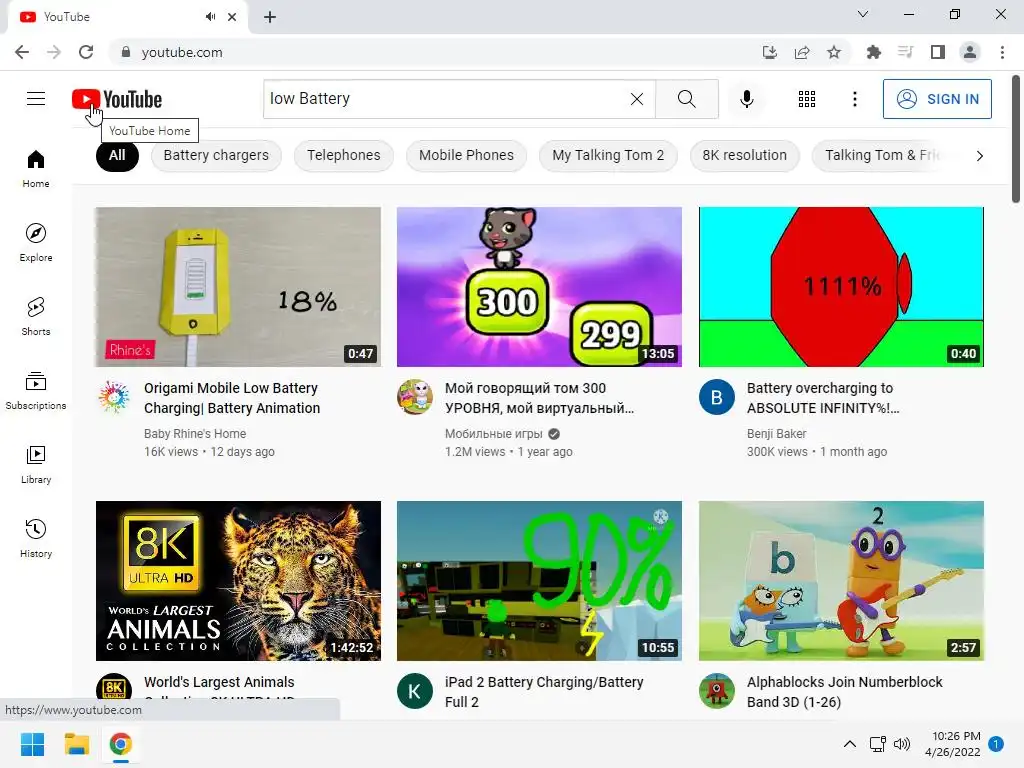
Task: Click Alphablocks Join Numberblock Band title
Action: 844,692
